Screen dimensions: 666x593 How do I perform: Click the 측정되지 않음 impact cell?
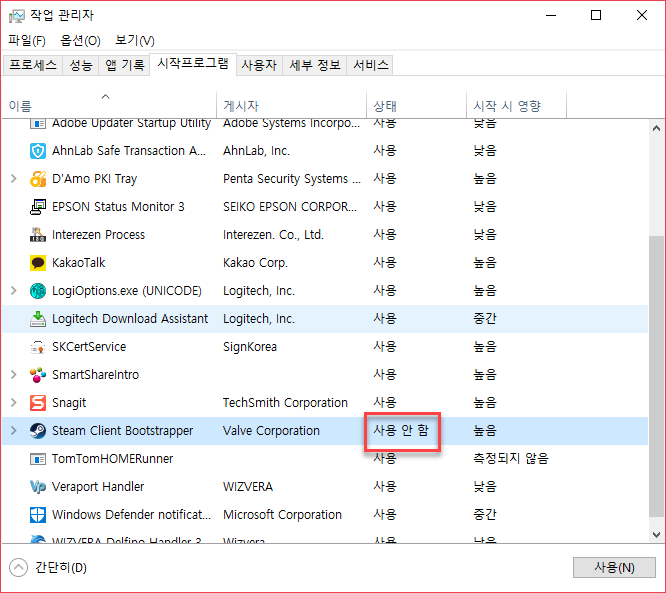coord(511,458)
